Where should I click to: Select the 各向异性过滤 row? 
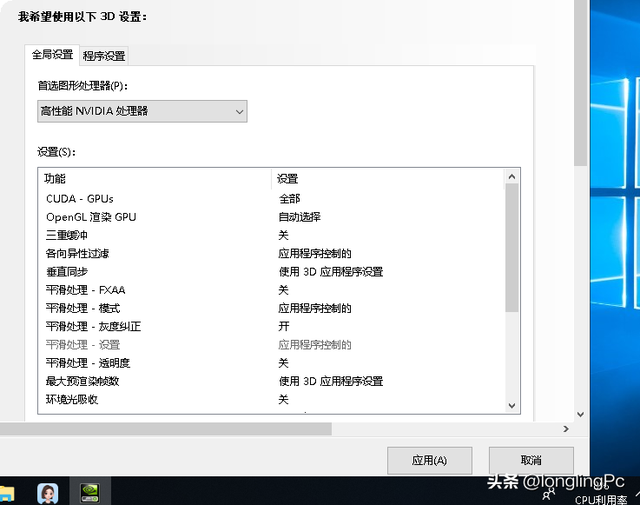(x=272, y=254)
